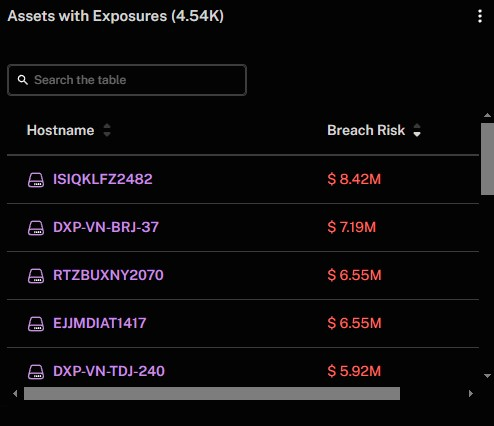
Task: Open the three-dot options menu
Action: point(480,16)
